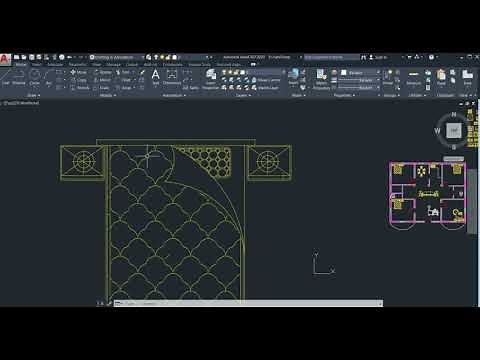This screenshot has width=480, height=360.
Task: Expand the Modify panel title
Action: (x=107, y=95)
